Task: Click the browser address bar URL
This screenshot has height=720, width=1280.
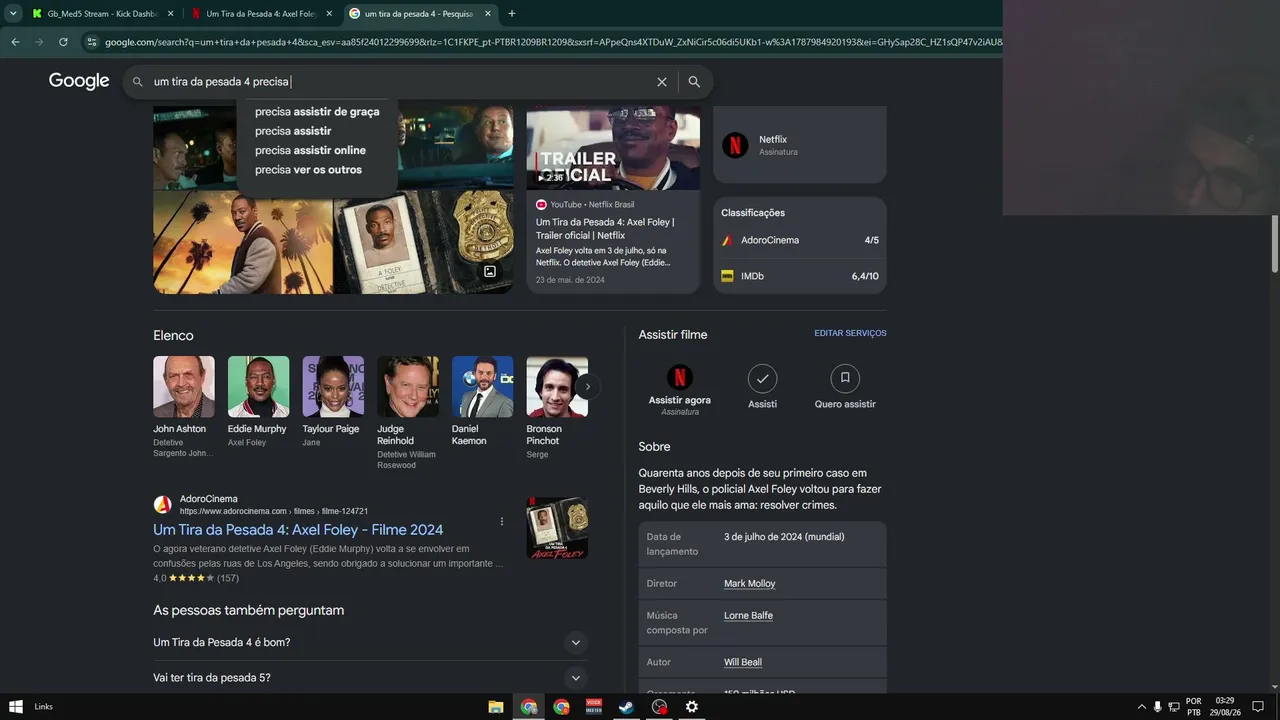Action: [x=552, y=42]
